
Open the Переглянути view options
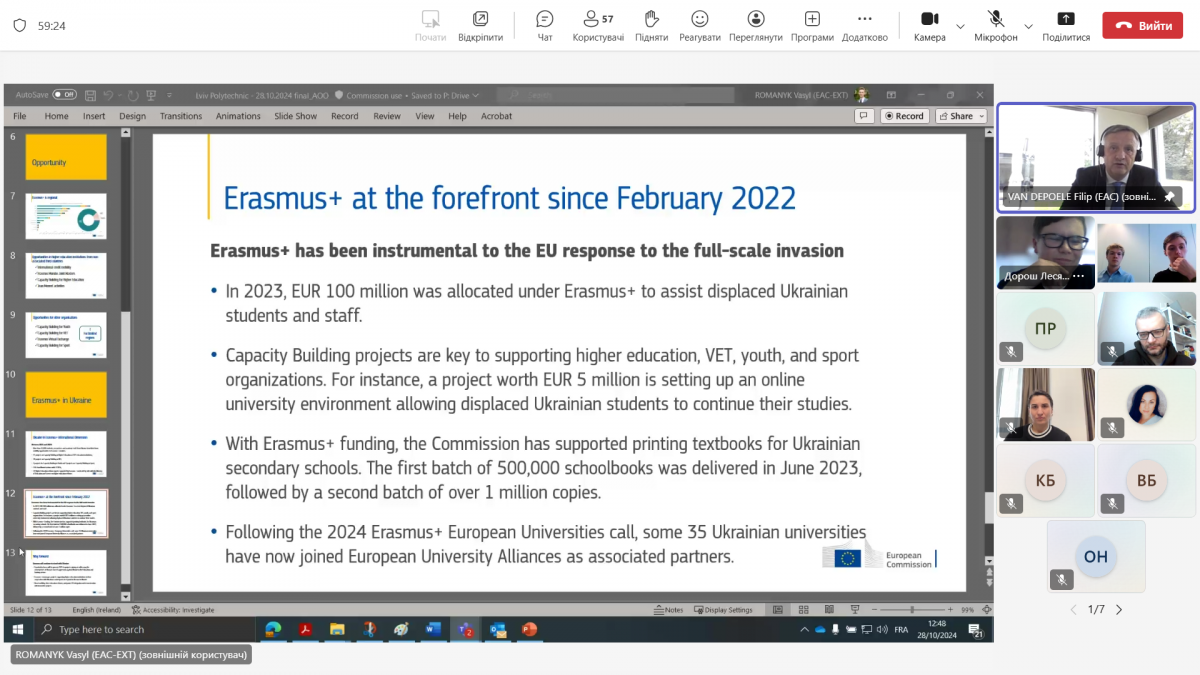[x=755, y=25]
